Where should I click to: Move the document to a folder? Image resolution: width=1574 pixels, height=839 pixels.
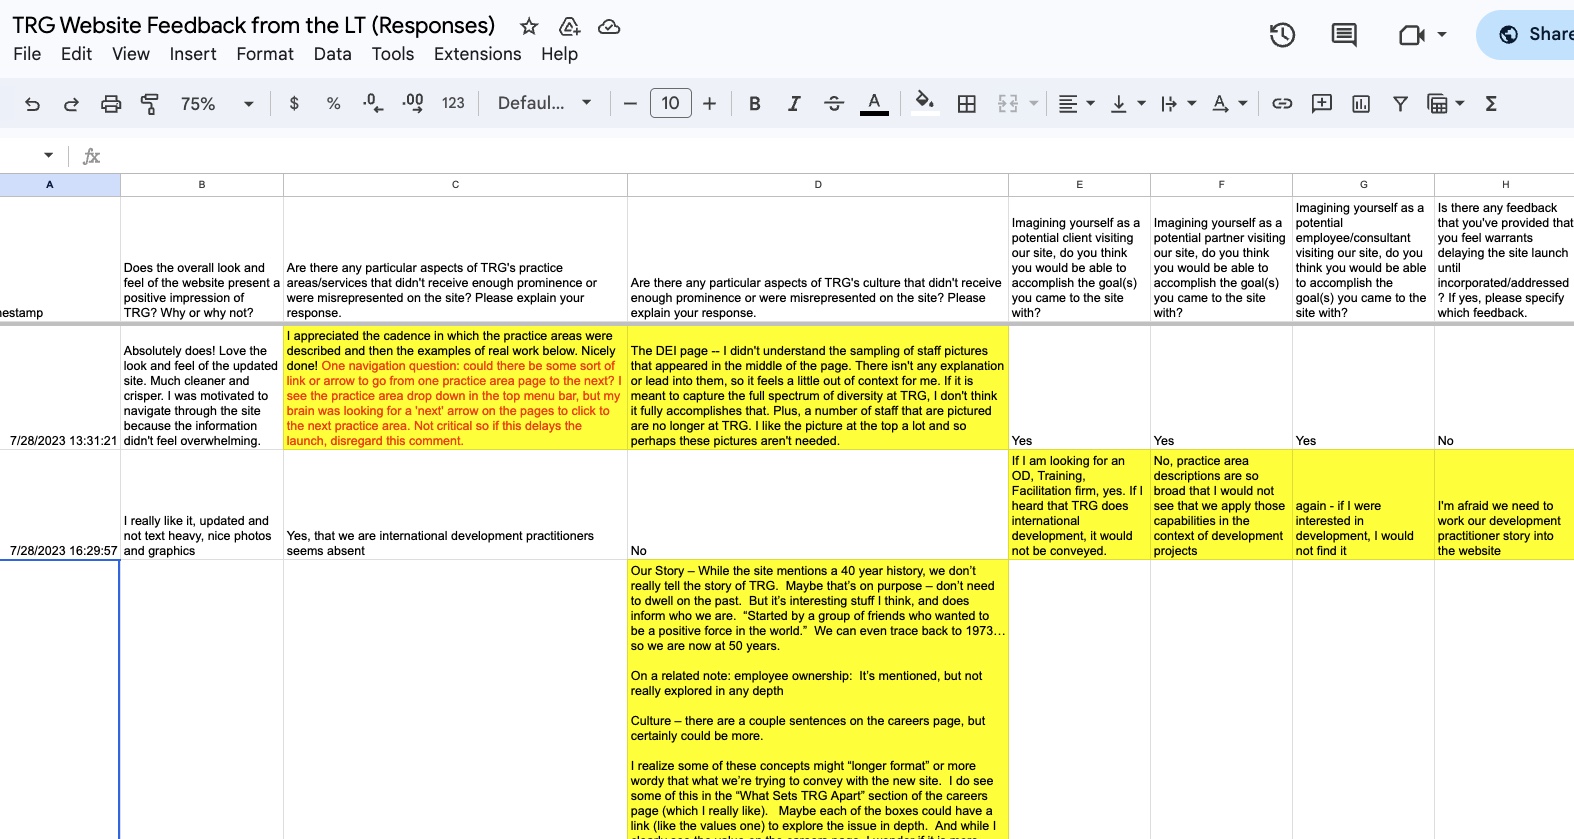pos(569,26)
